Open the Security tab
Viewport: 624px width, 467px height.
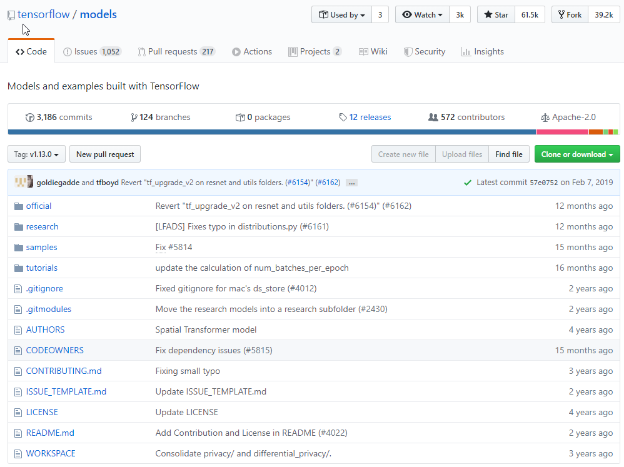tap(424, 52)
